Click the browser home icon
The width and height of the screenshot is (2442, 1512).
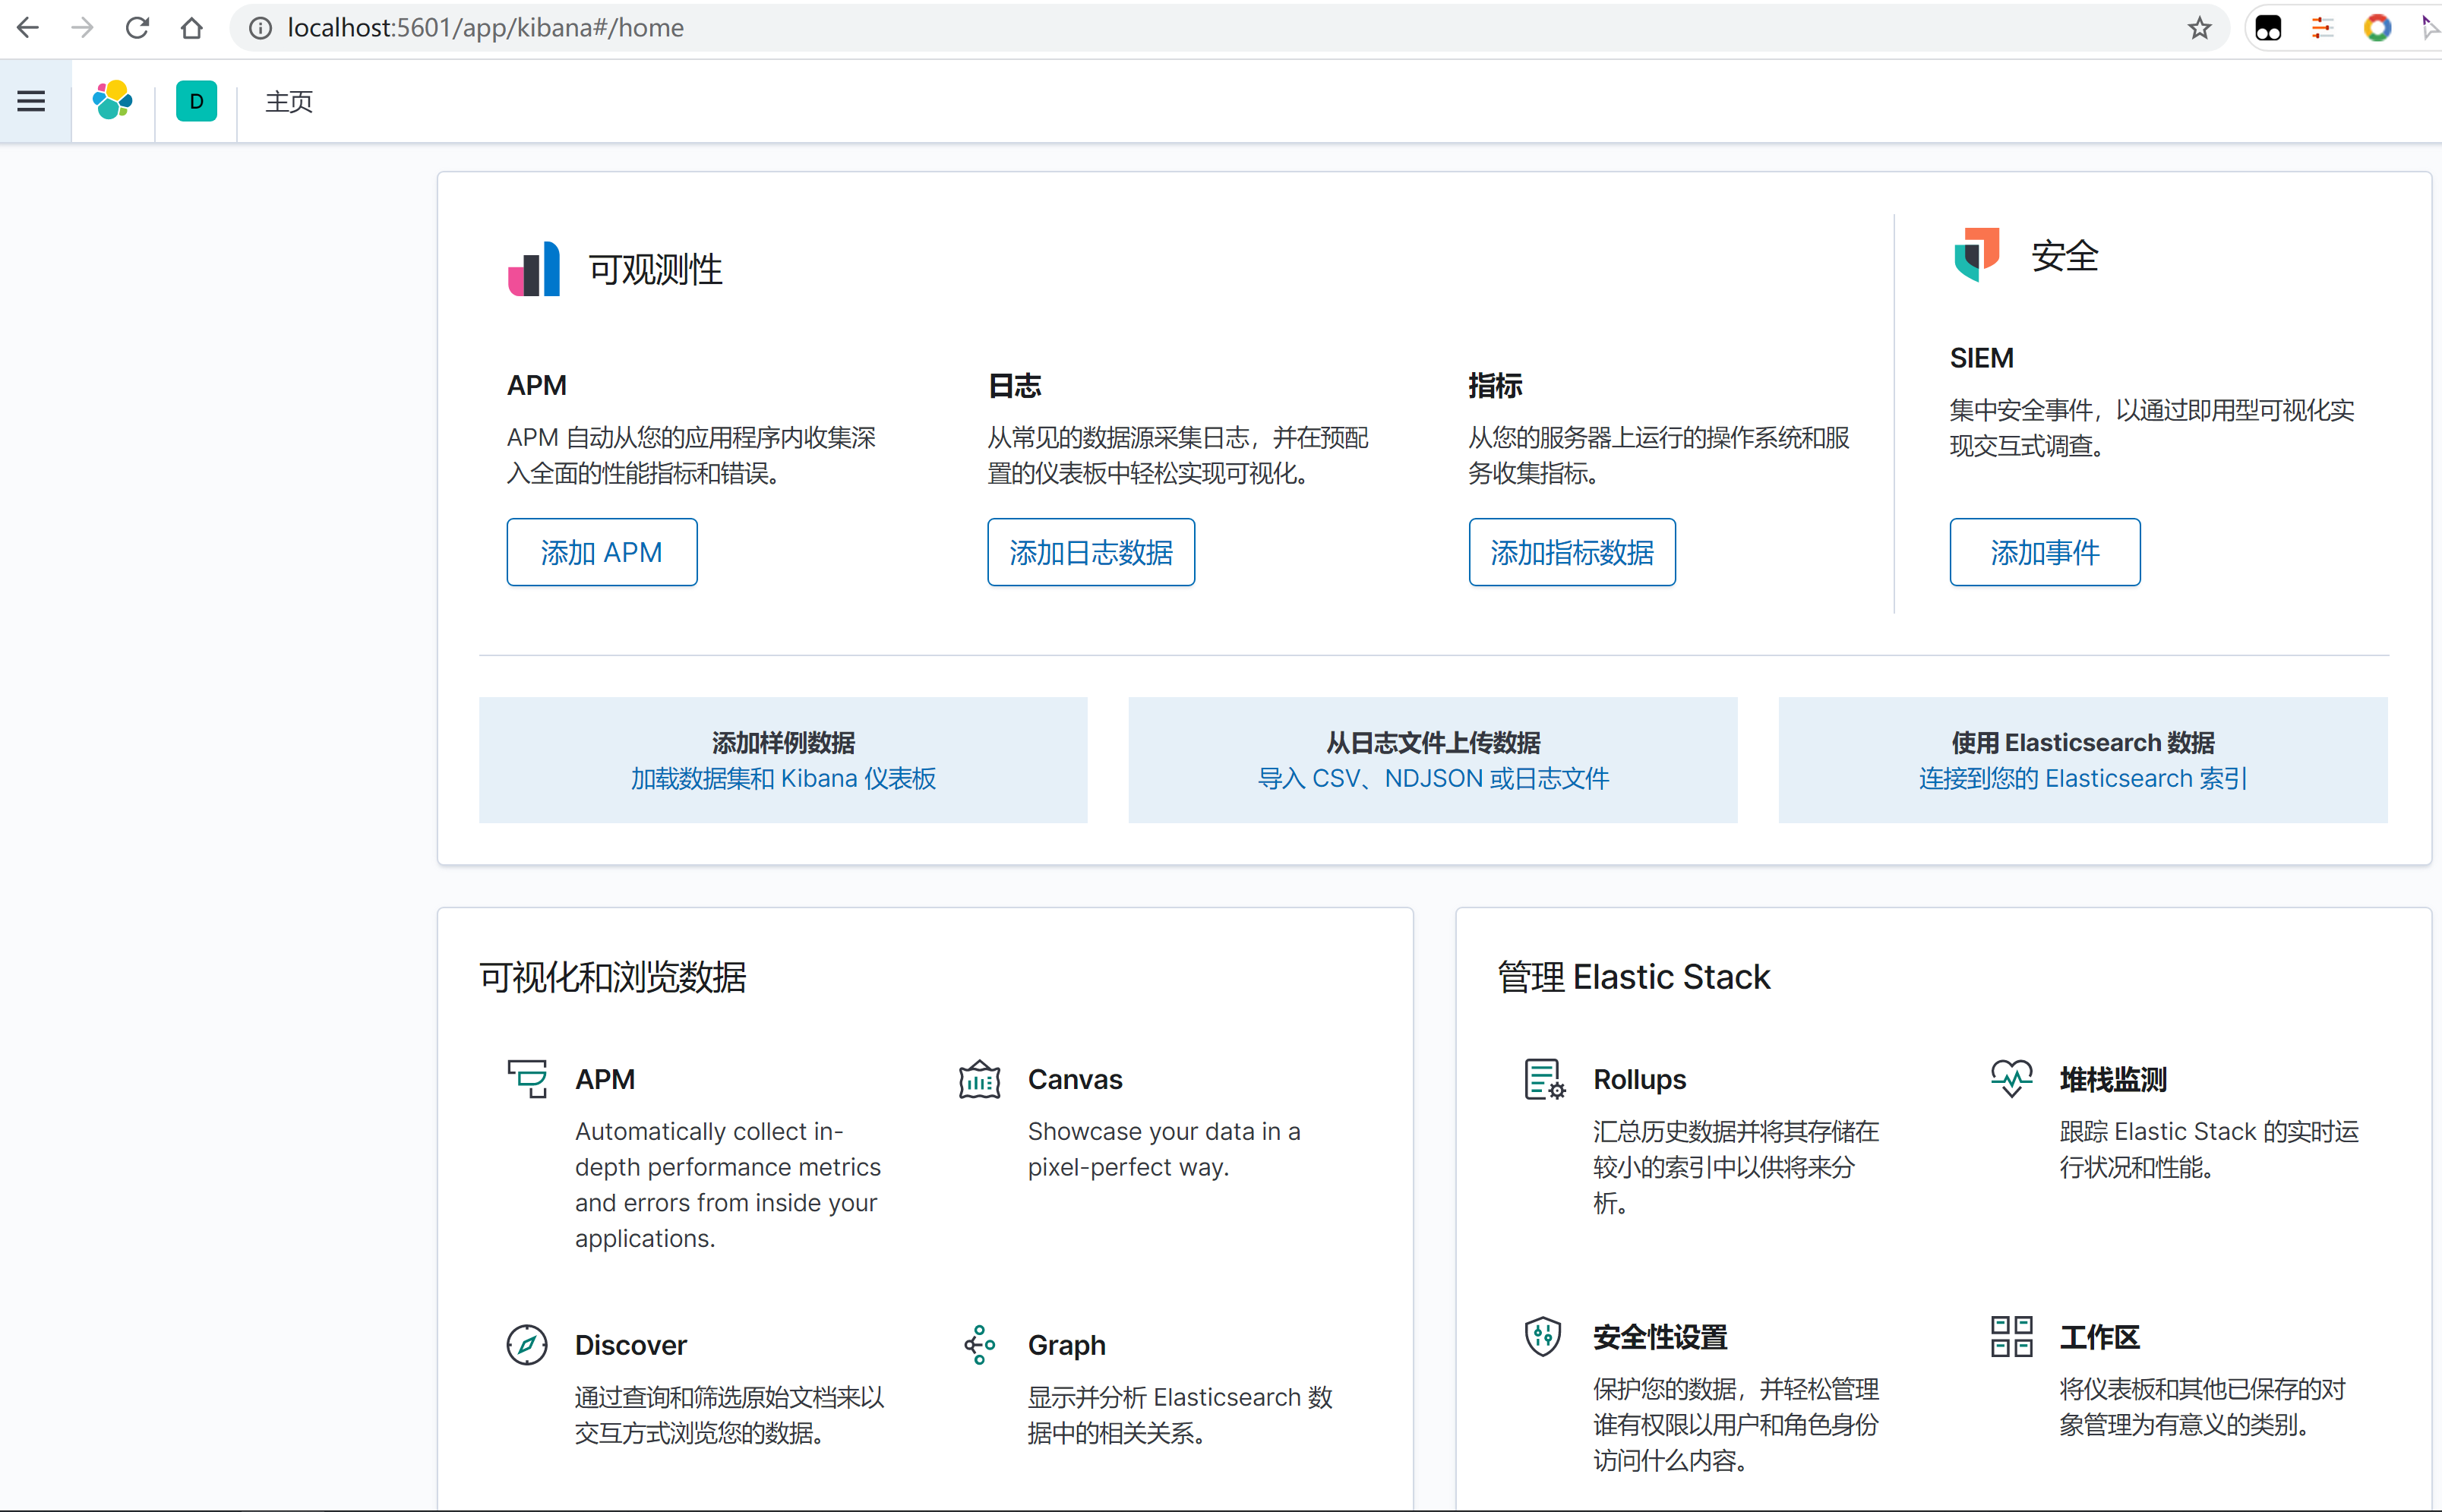192,28
